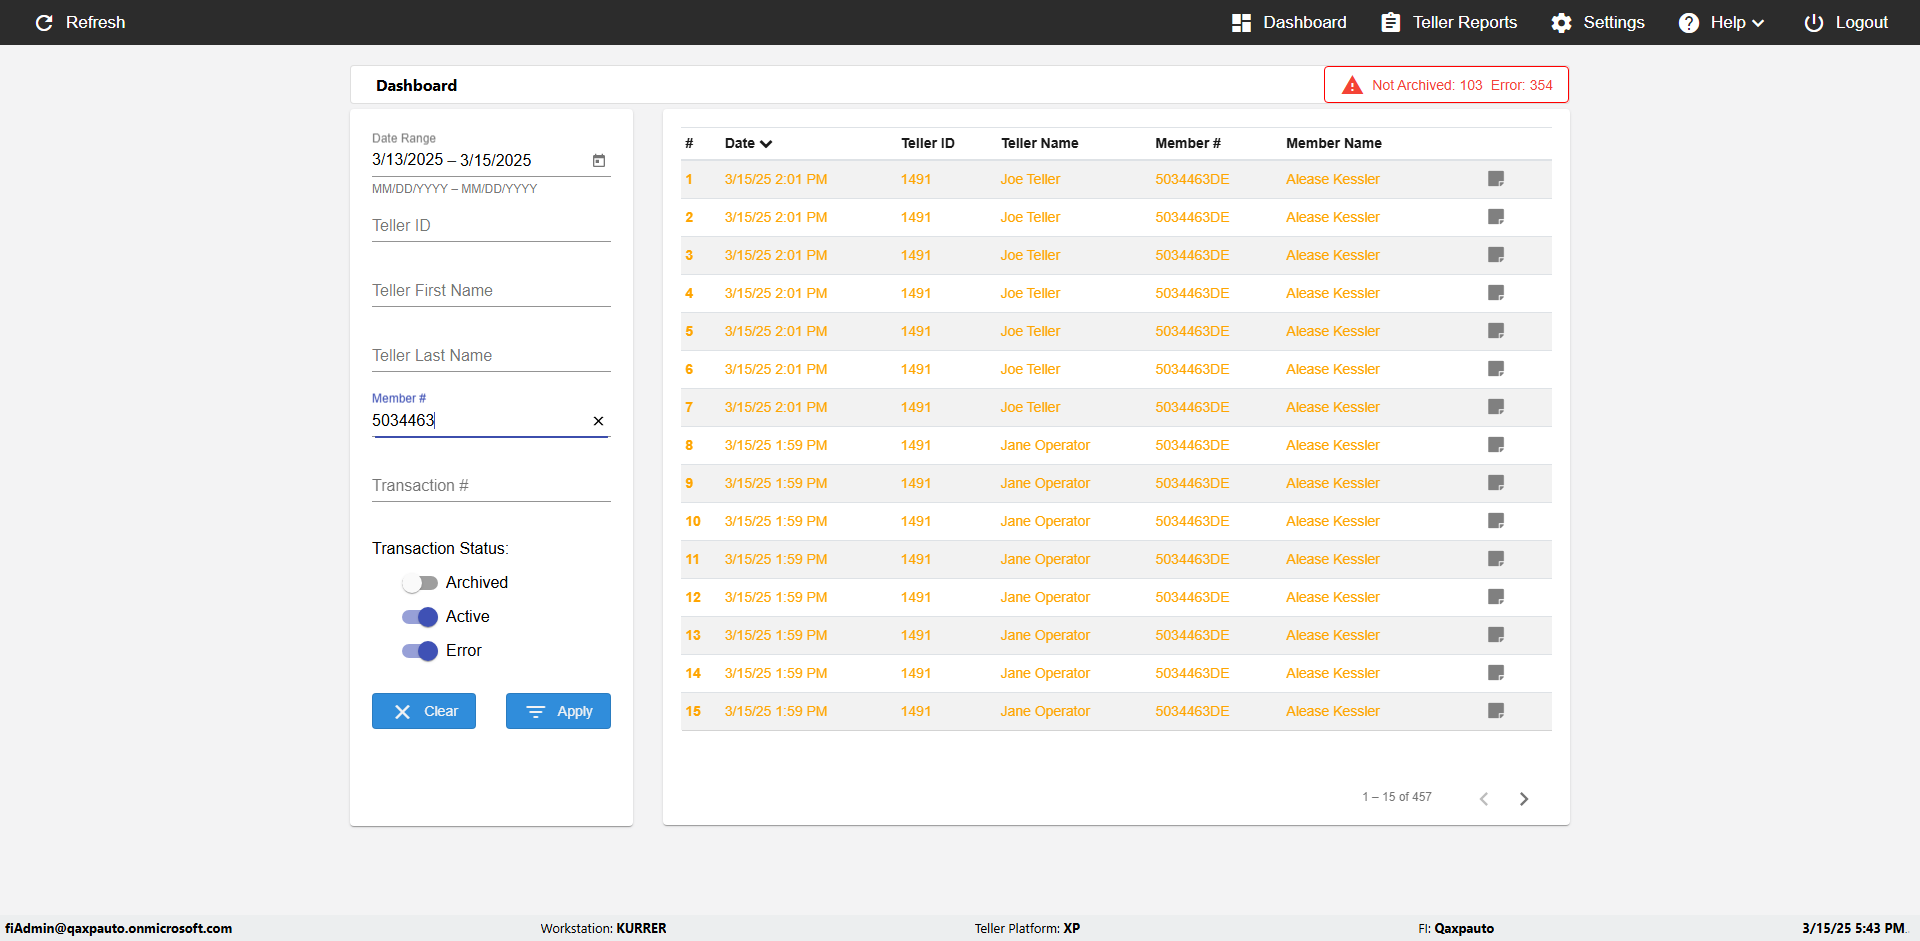The width and height of the screenshot is (1920, 941).
Task: Click the Not Archived warning alert
Action: pos(1446,85)
